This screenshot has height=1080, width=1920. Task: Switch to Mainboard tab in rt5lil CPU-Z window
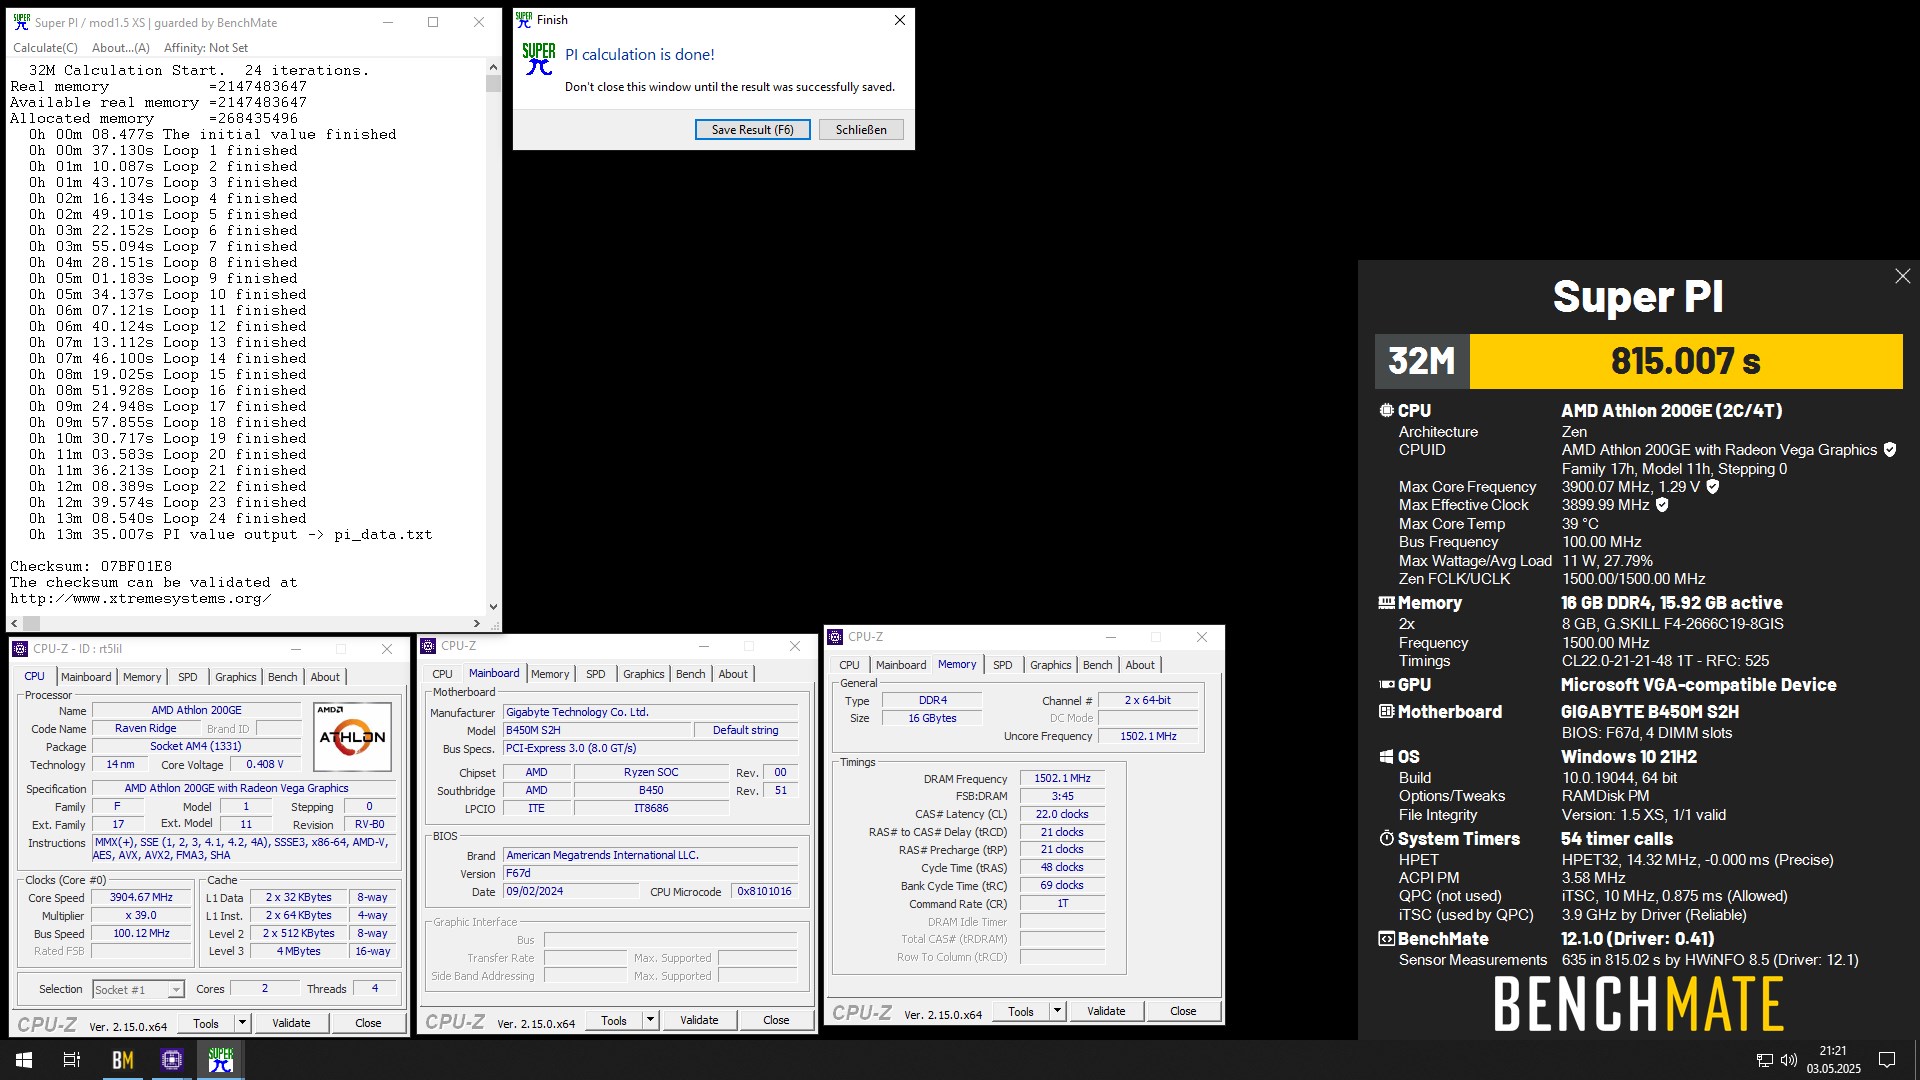click(86, 677)
